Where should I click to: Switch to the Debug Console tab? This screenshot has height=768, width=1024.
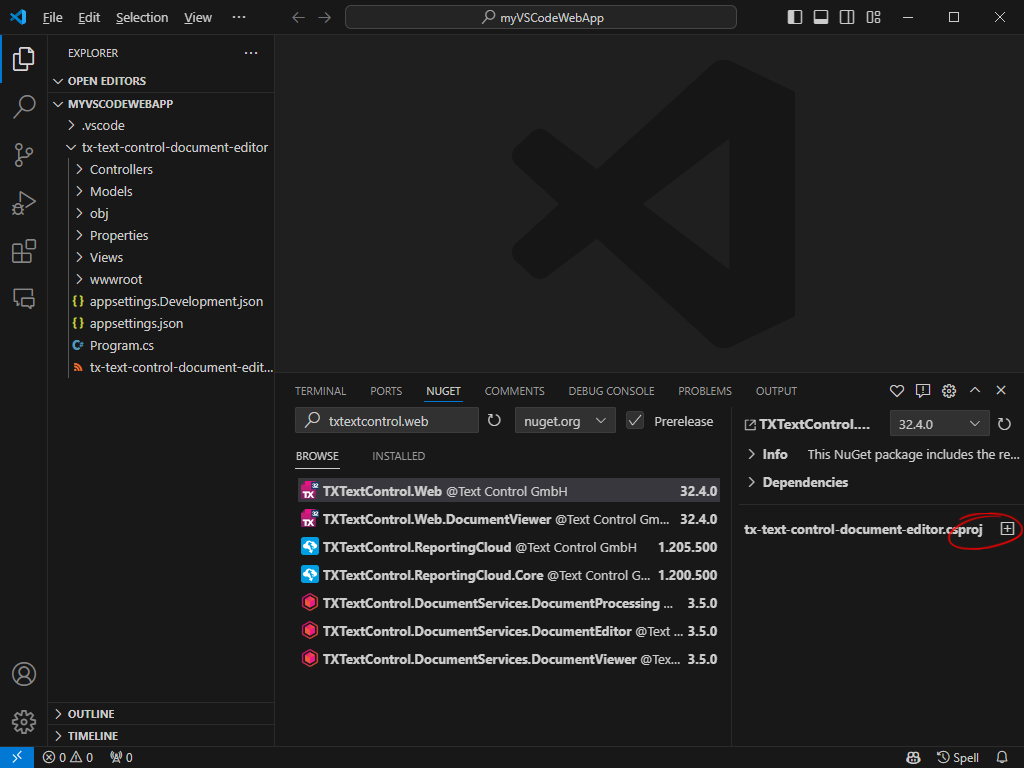click(611, 391)
